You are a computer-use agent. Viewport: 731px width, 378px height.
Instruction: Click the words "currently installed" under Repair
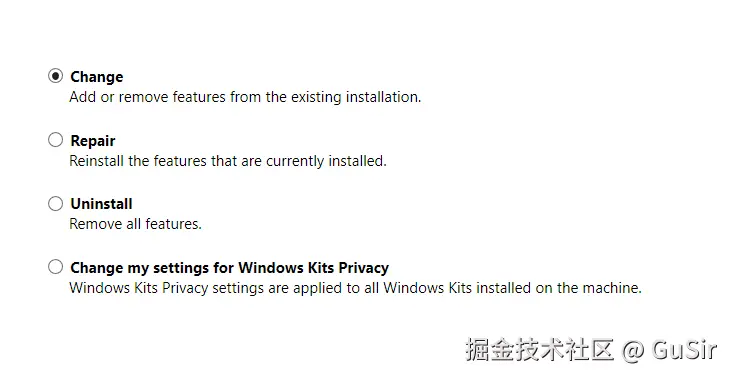pos(326,161)
